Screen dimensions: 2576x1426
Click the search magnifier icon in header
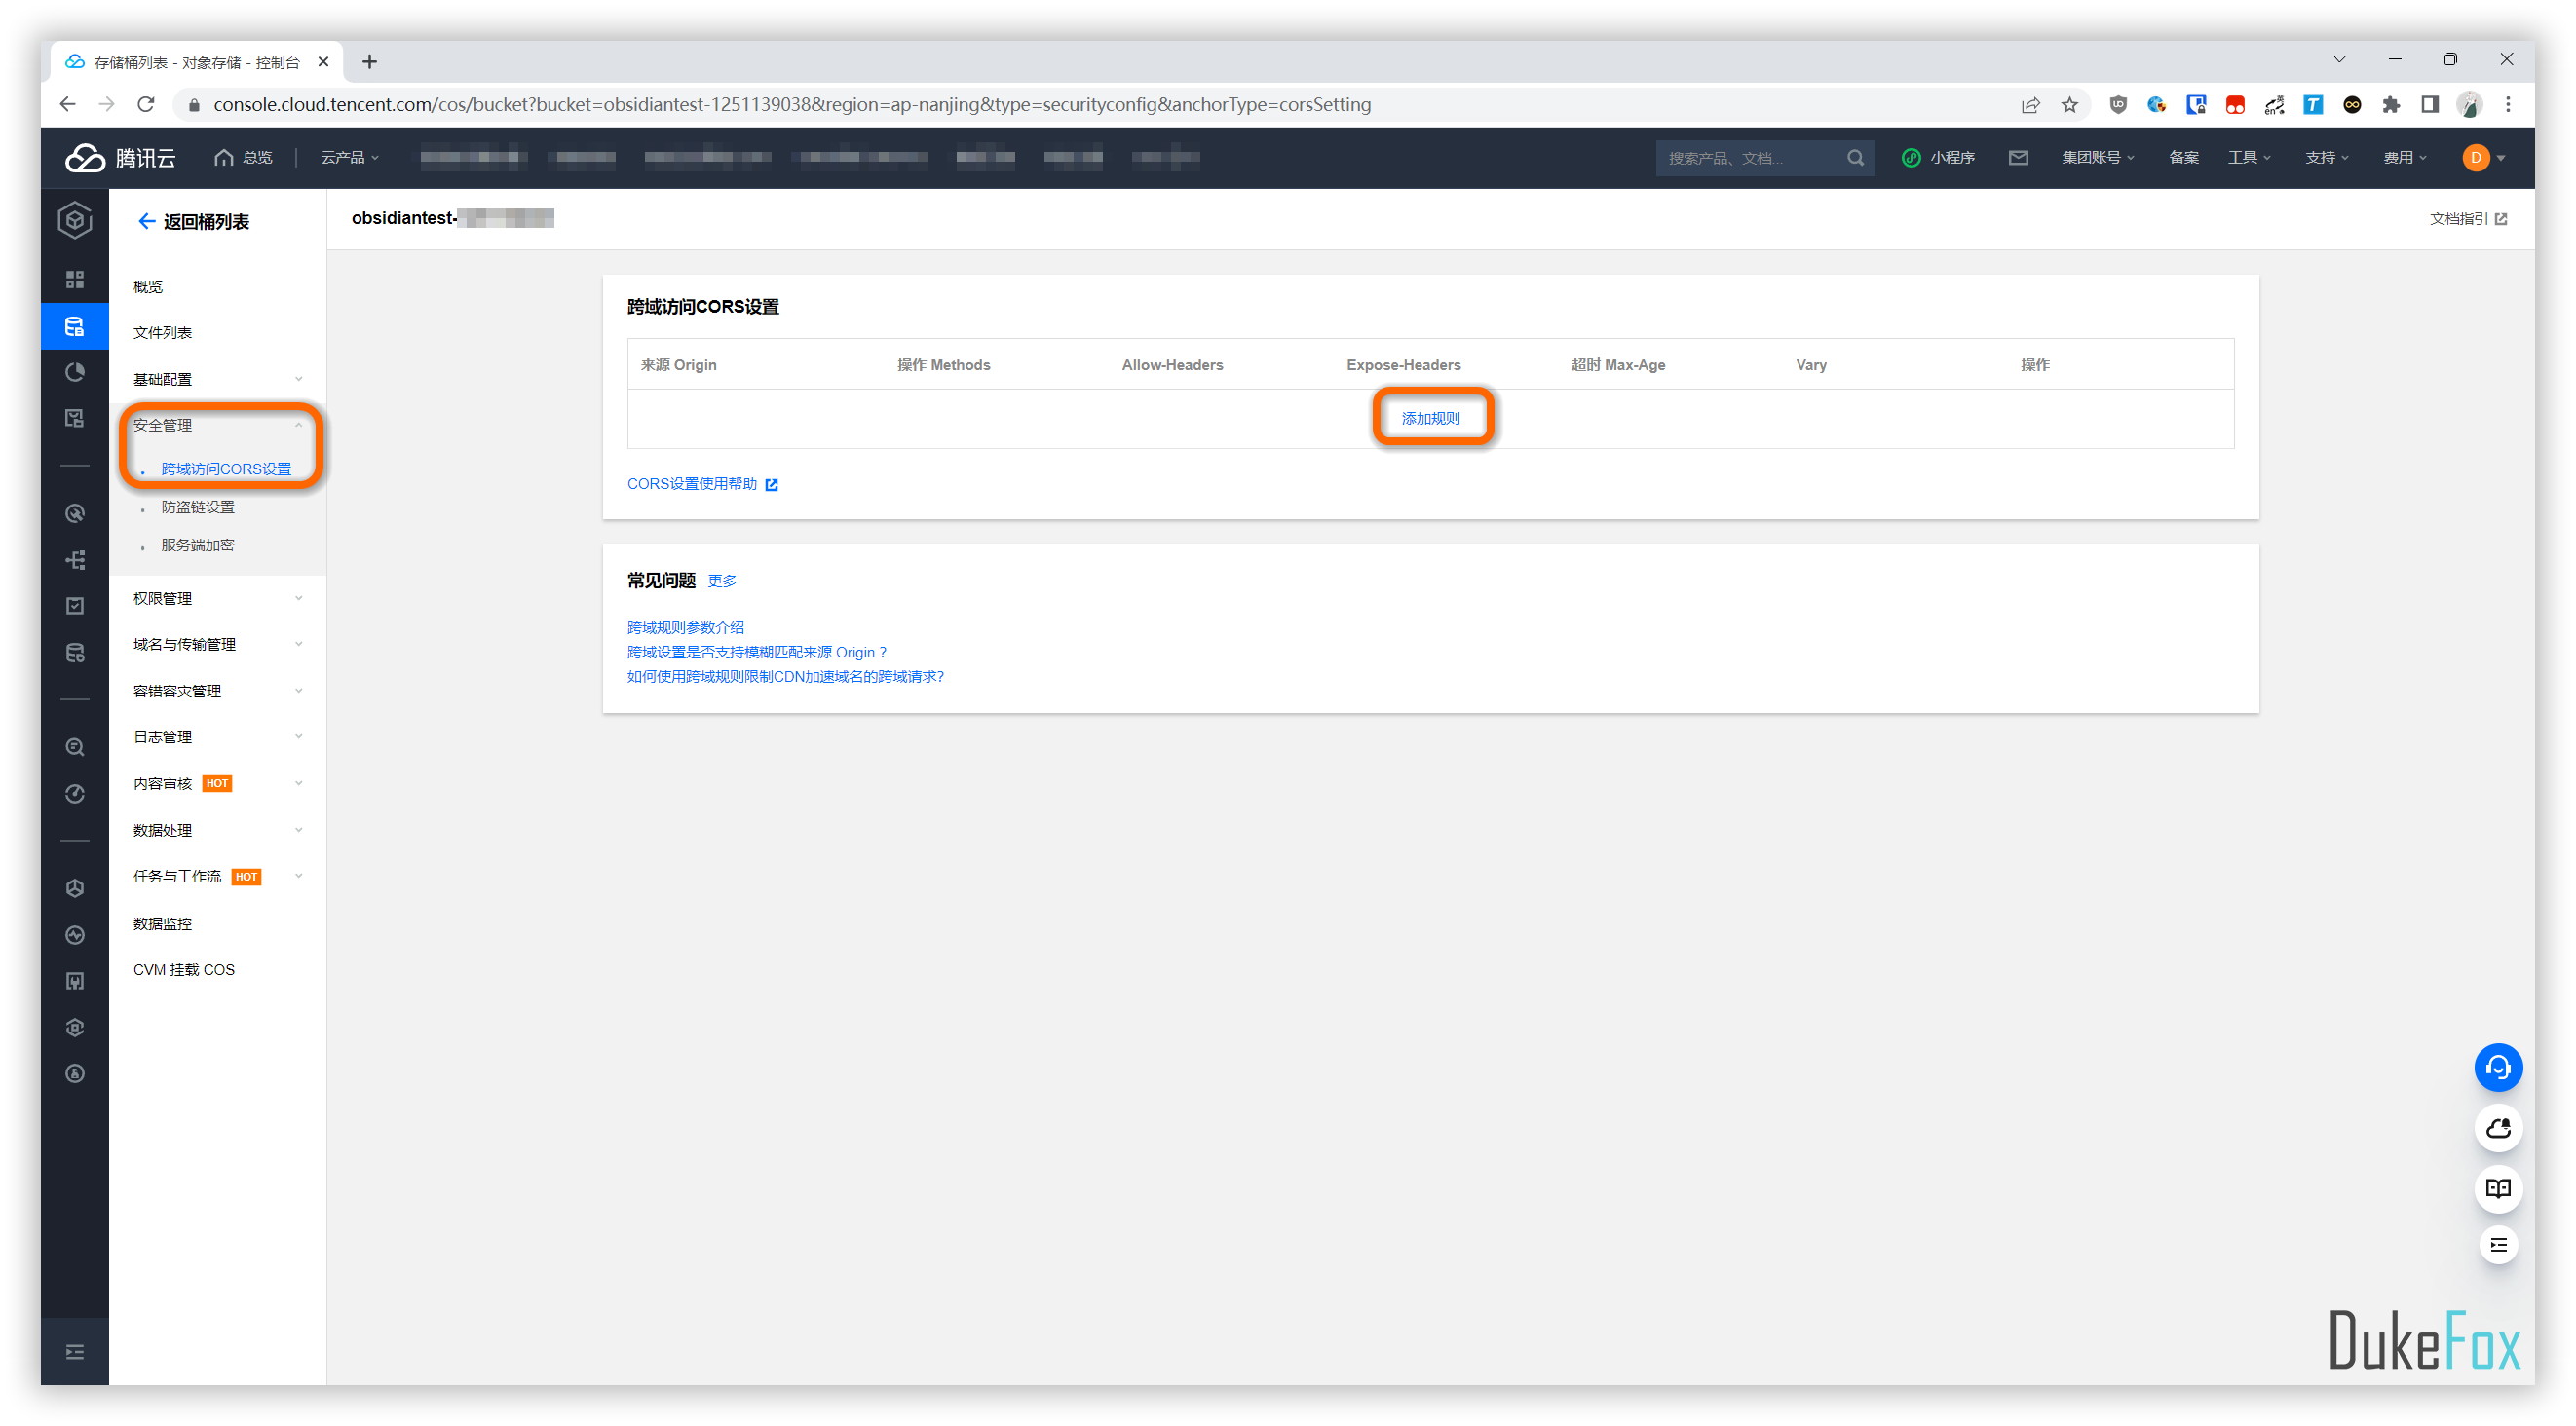point(1855,157)
